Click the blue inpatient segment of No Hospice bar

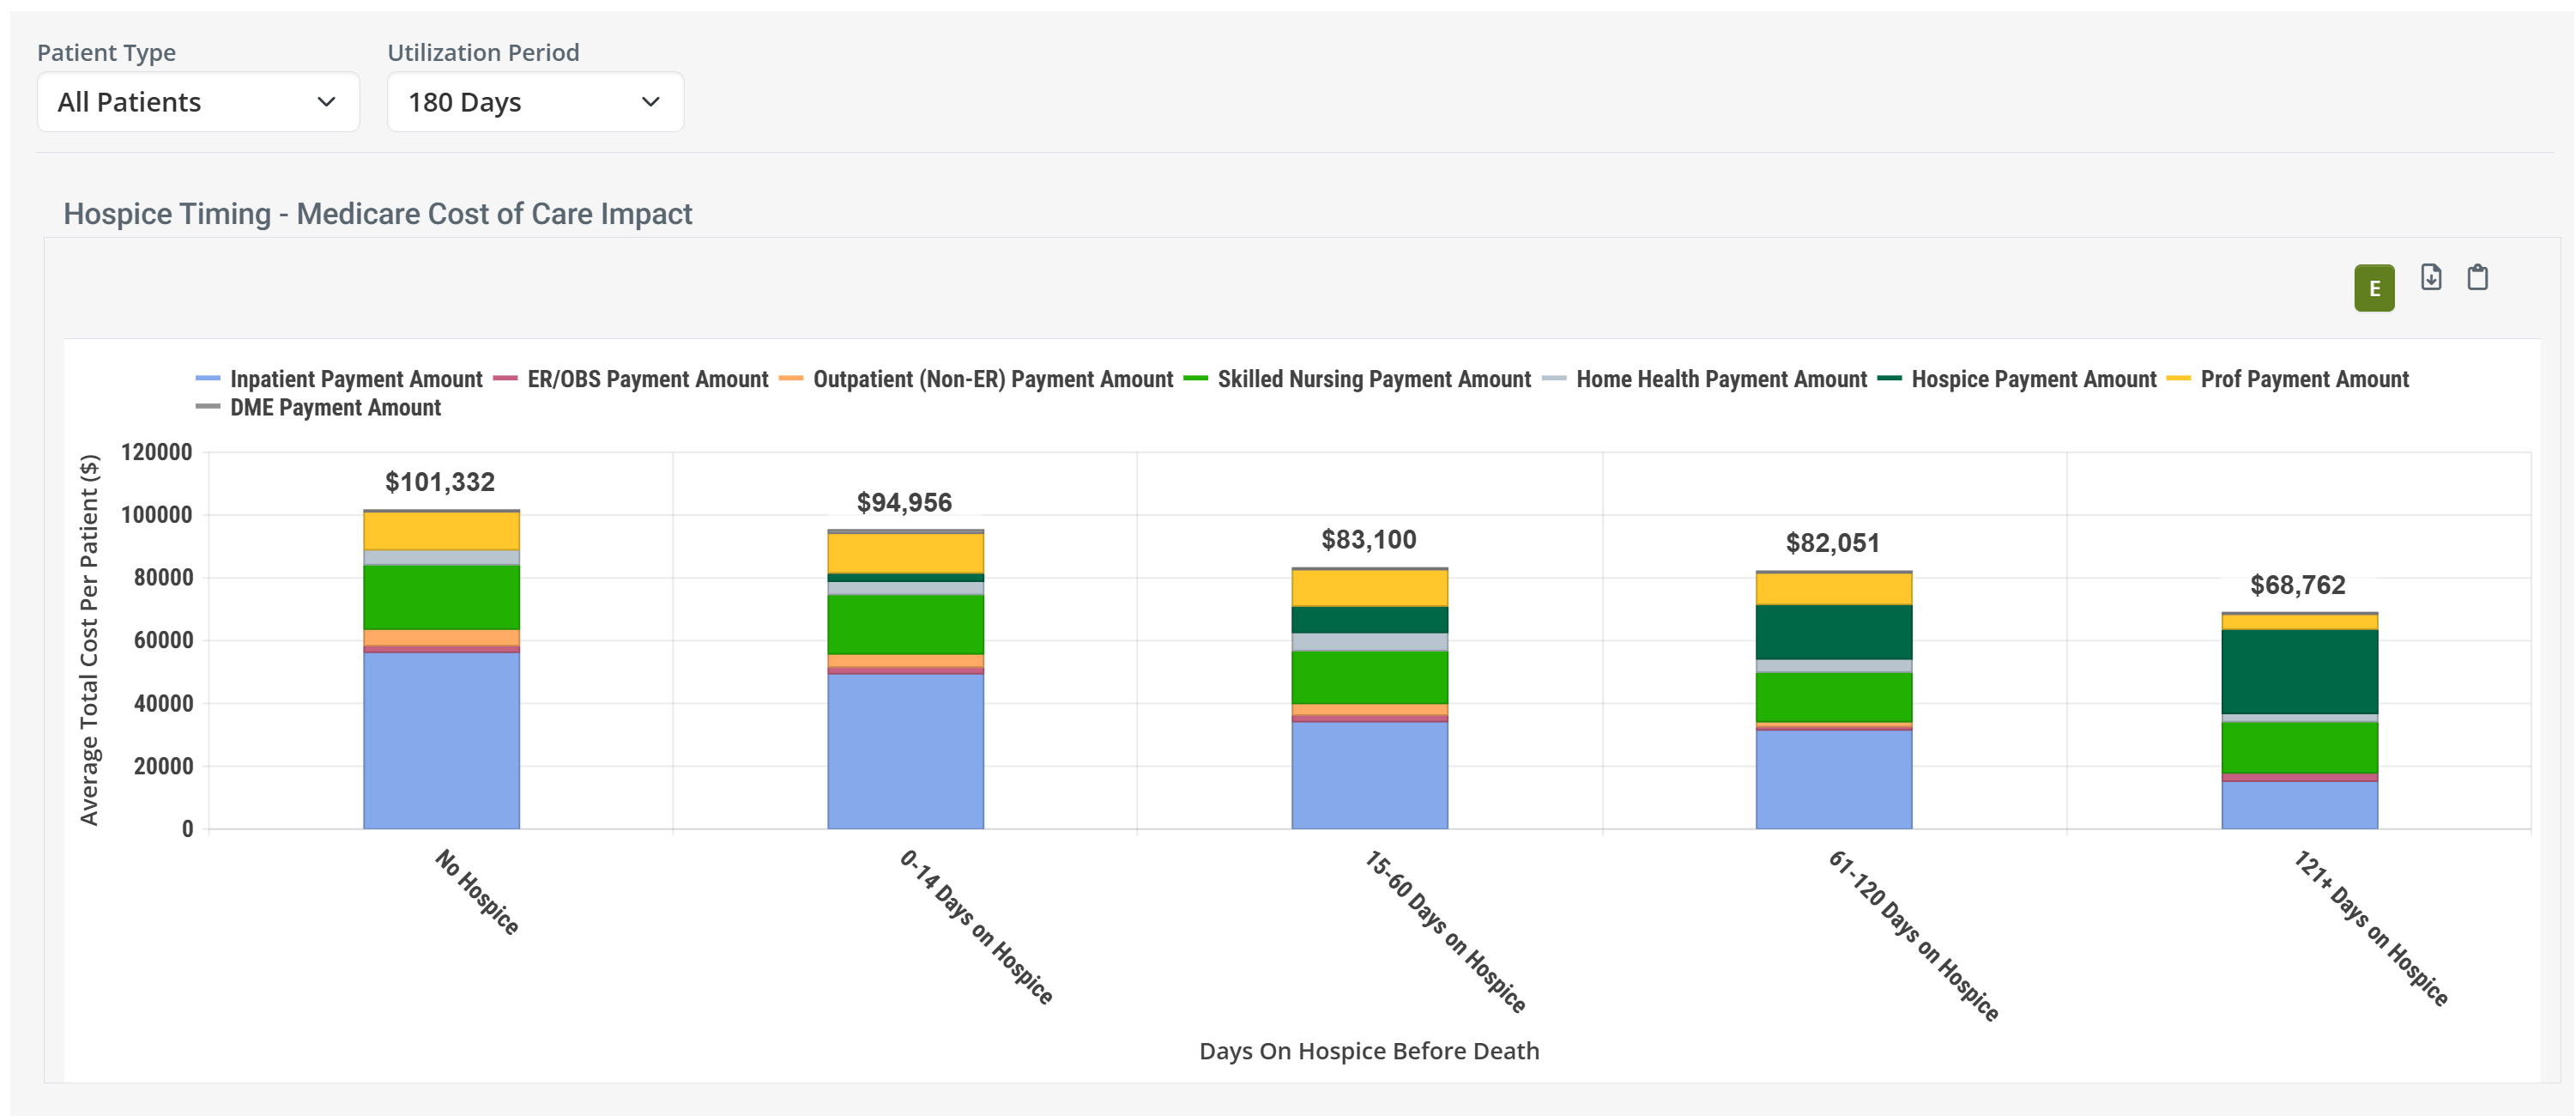pyautogui.click(x=441, y=740)
